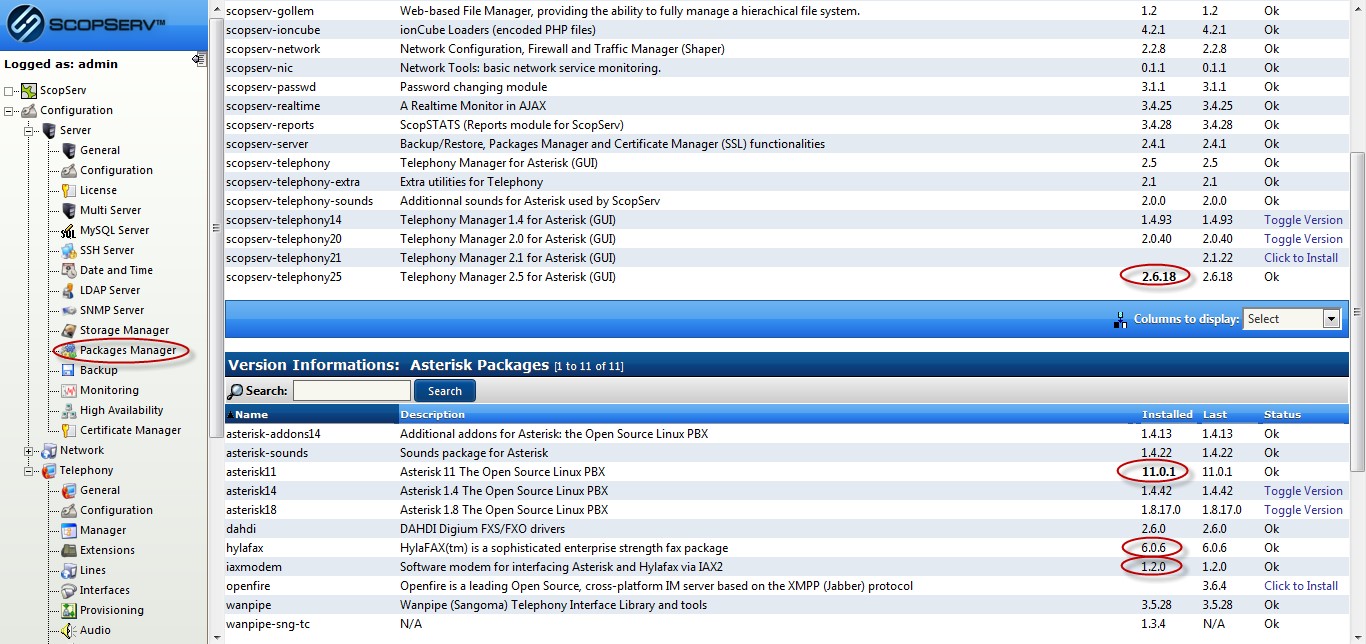Click the Network globe icon
The image size is (1366, 644).
pos(50,451)
